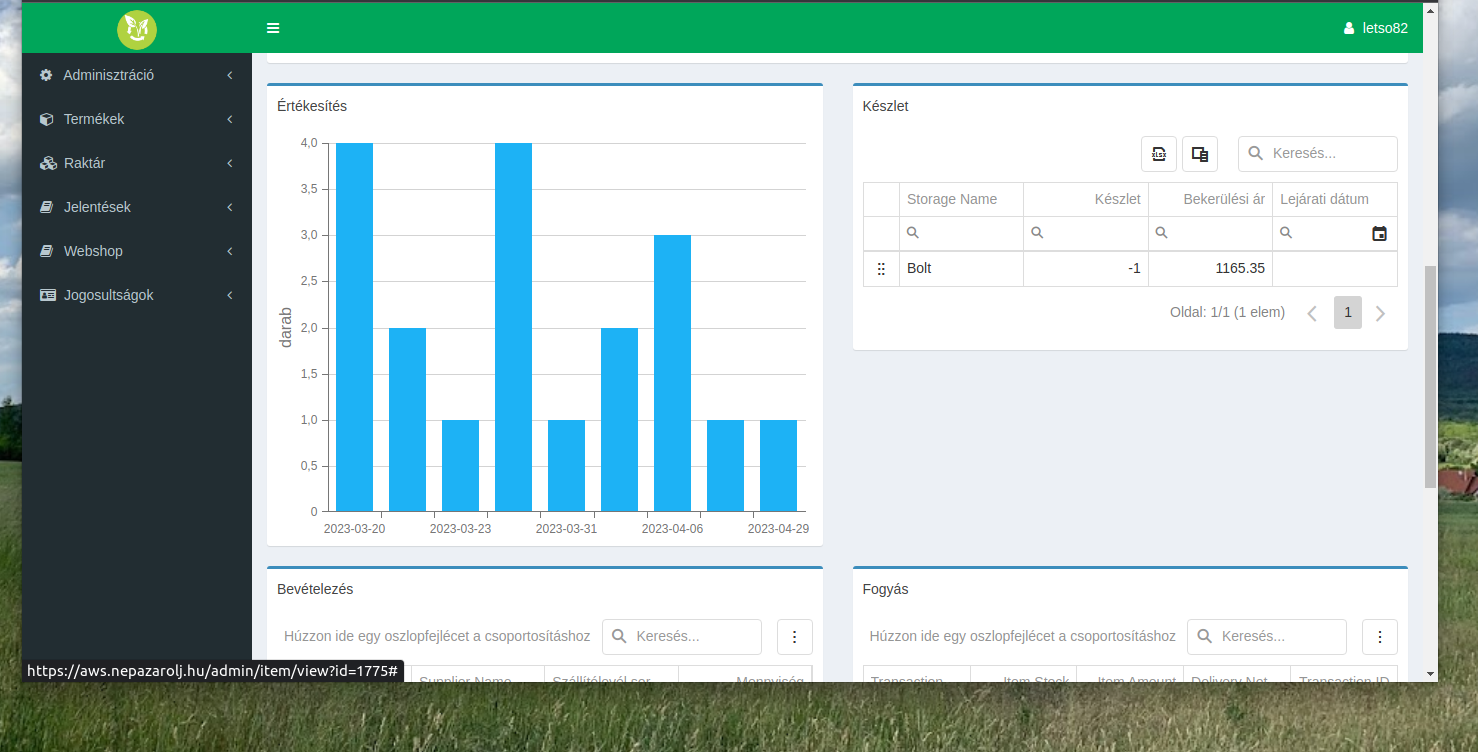
Task: Focus the Készlet panel search field
Action: pos(1318,154)
